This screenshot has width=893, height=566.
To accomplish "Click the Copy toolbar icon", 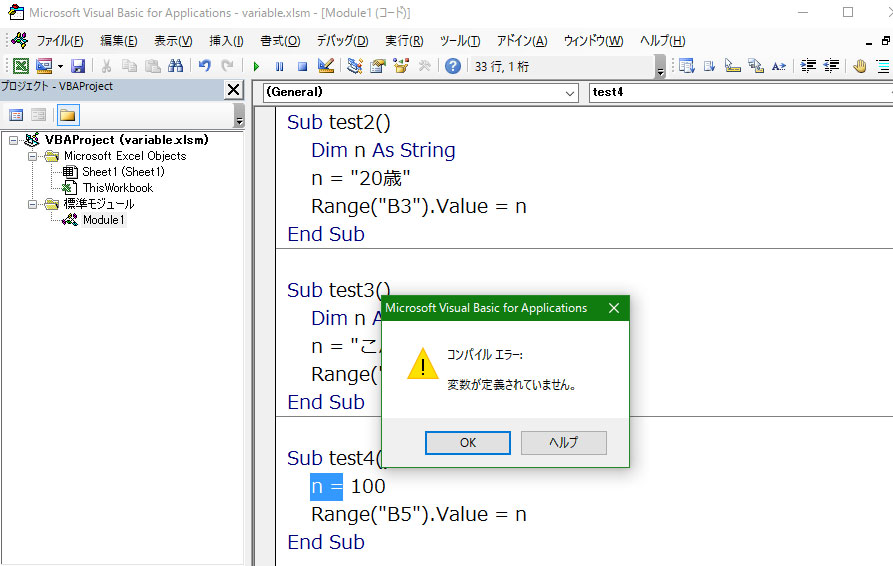I will pos(129,66).
